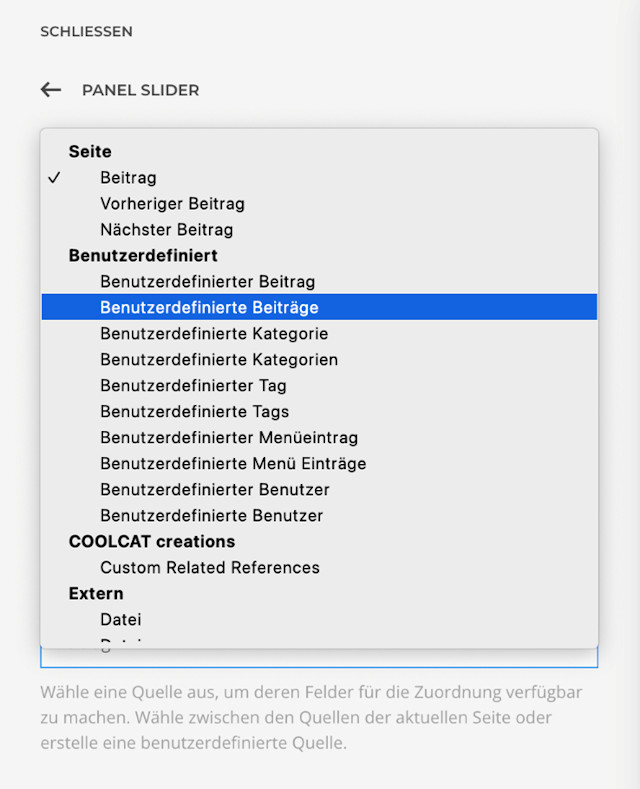Viewport: 640px width, 789px height.
Task: Select Benutzerdefinierte Kategorien entry
Action: coord(219,360)
